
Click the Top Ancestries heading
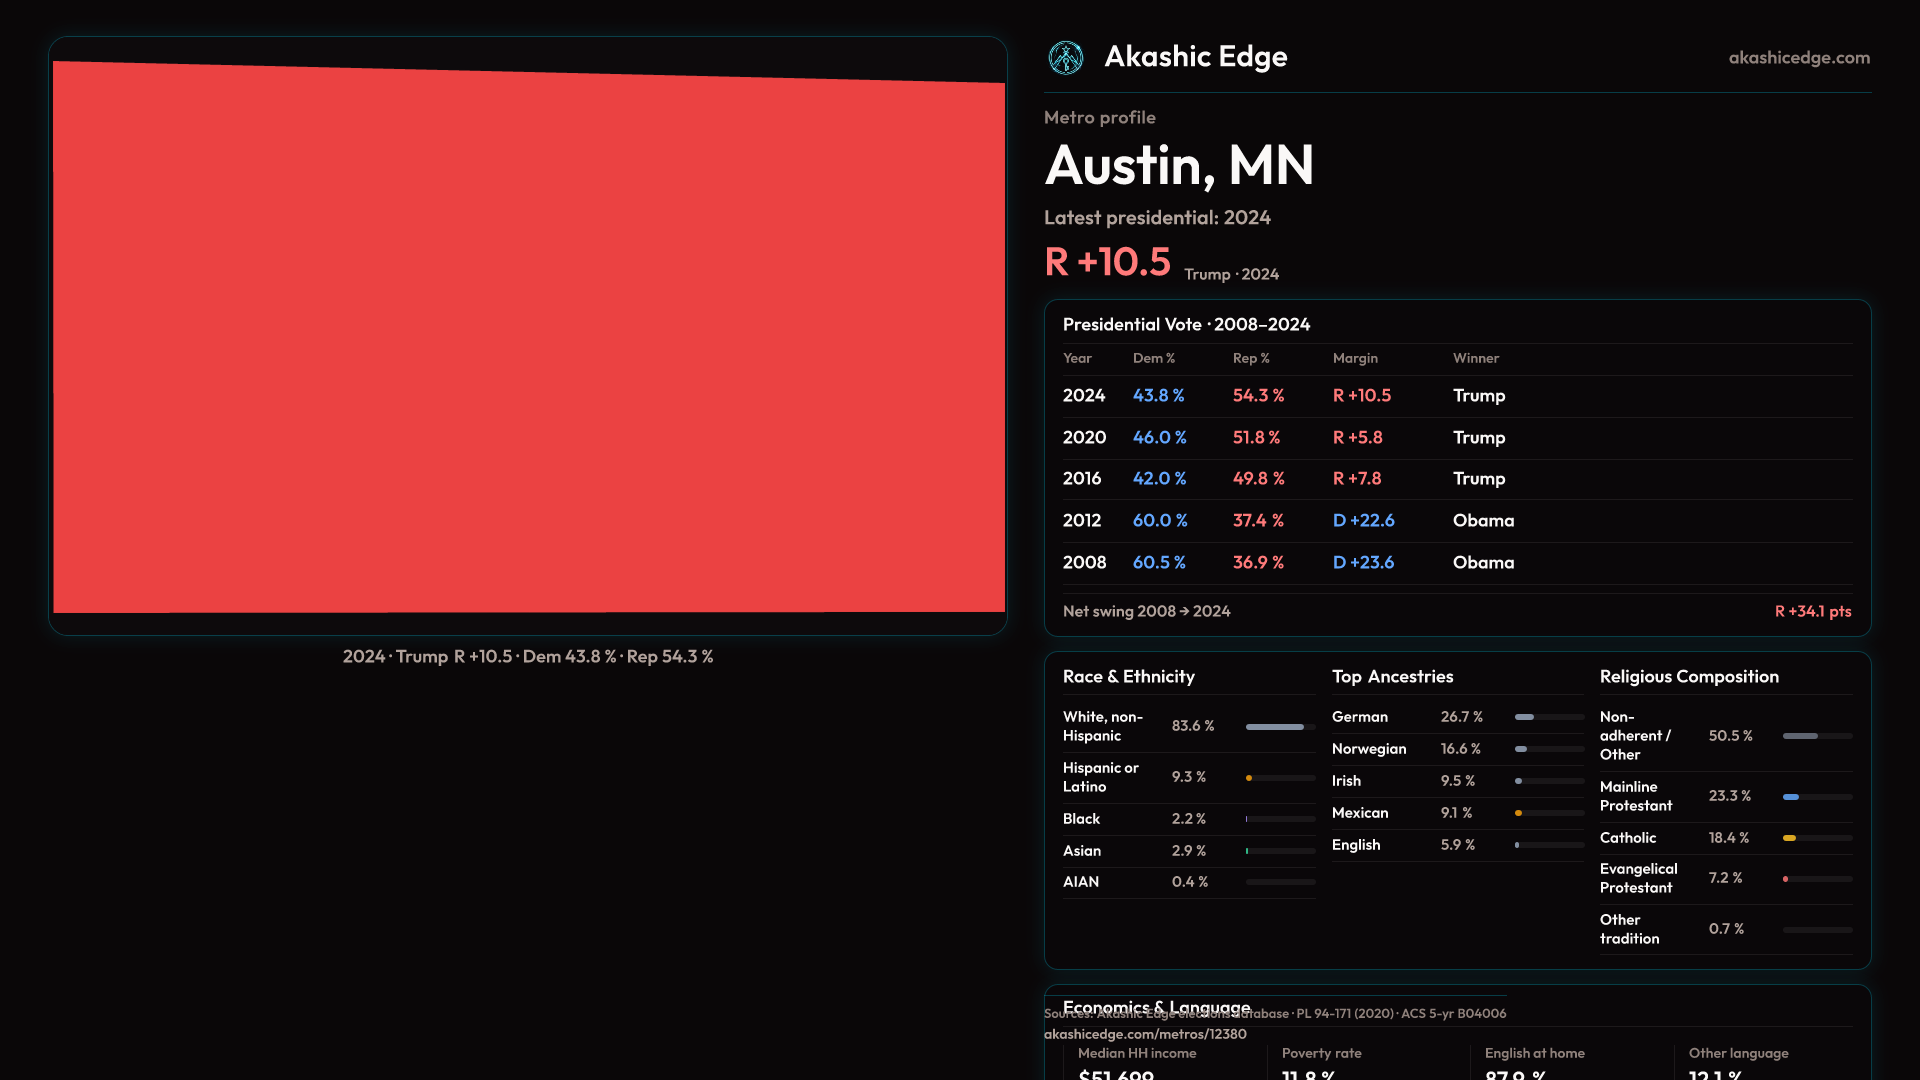point(1392,677)
